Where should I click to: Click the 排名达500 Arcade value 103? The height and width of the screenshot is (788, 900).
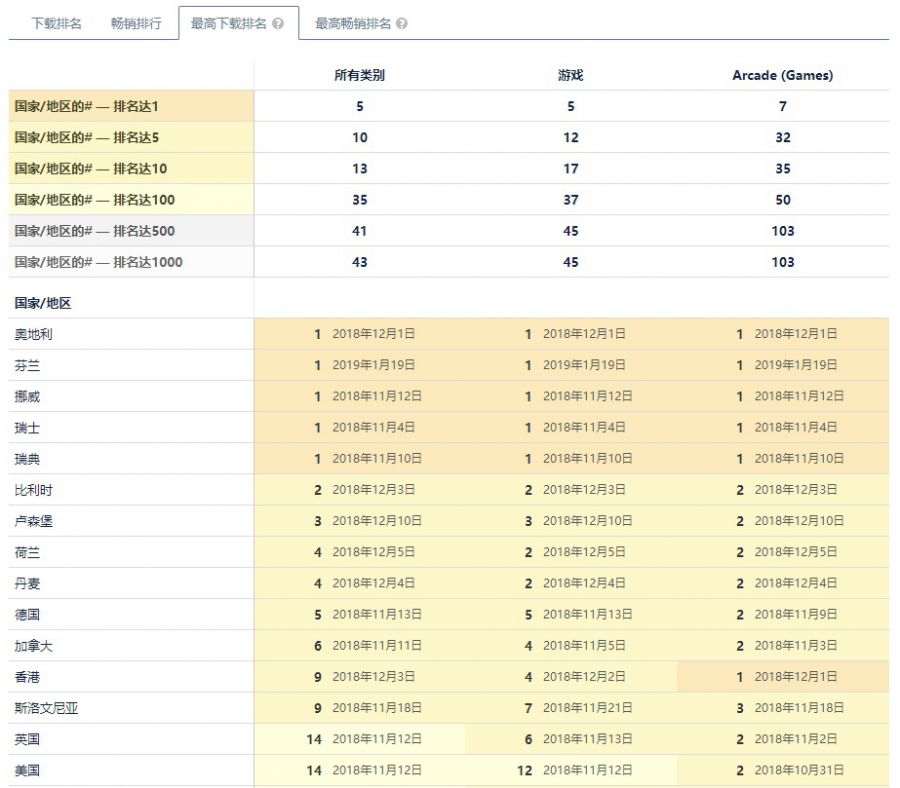pyautogui.click(x=782, y=231)
